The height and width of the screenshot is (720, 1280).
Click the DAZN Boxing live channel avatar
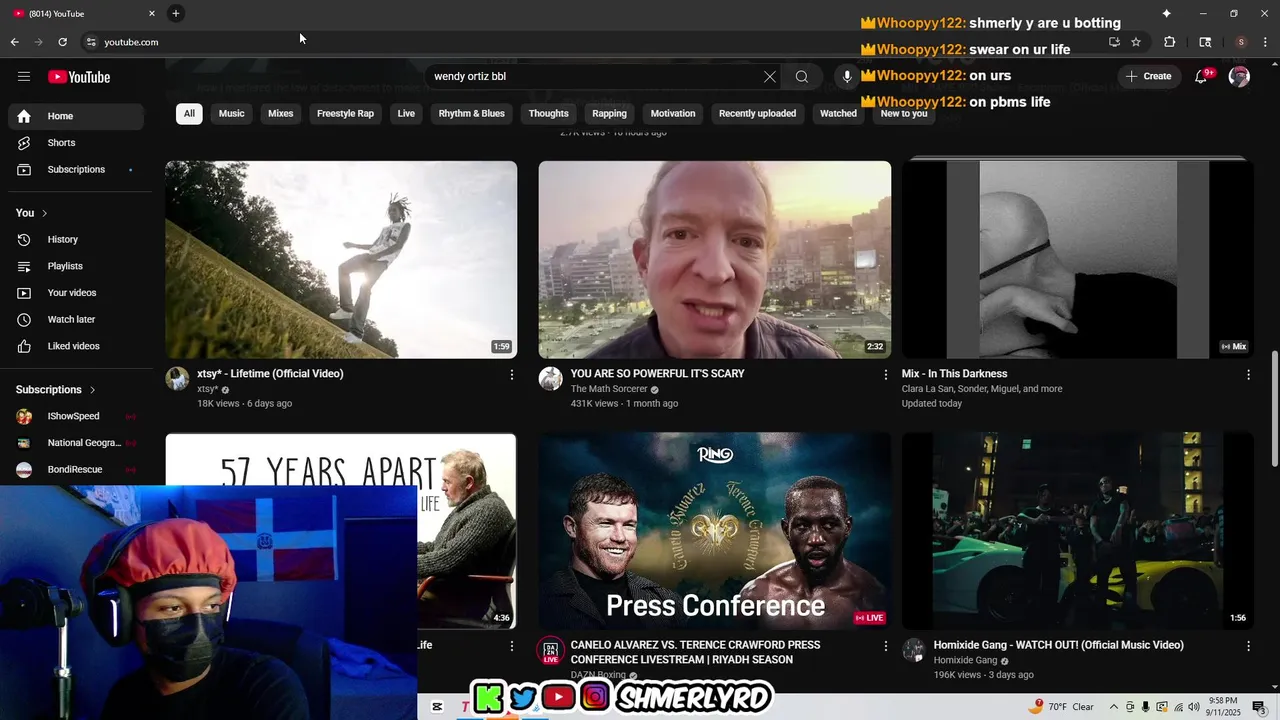550,651
